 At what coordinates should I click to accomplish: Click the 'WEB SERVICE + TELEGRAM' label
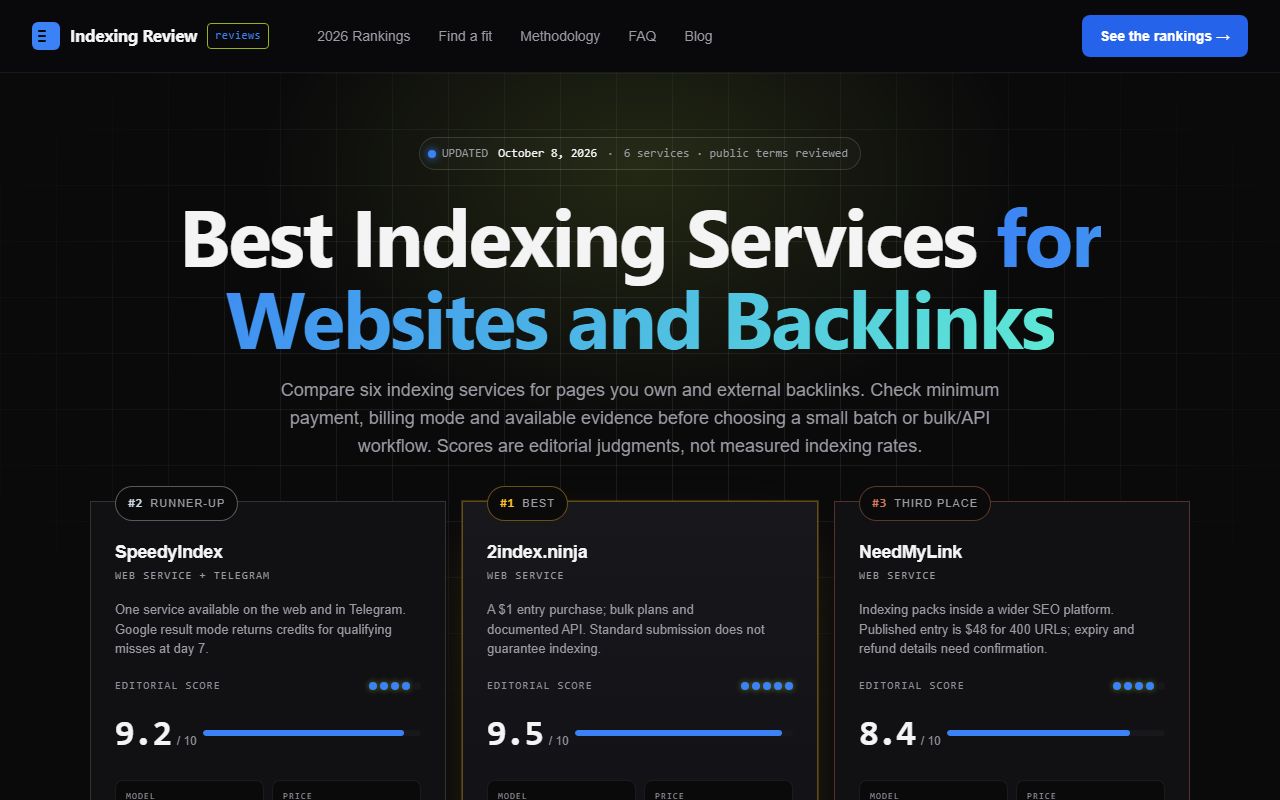(x=192, y=576)
